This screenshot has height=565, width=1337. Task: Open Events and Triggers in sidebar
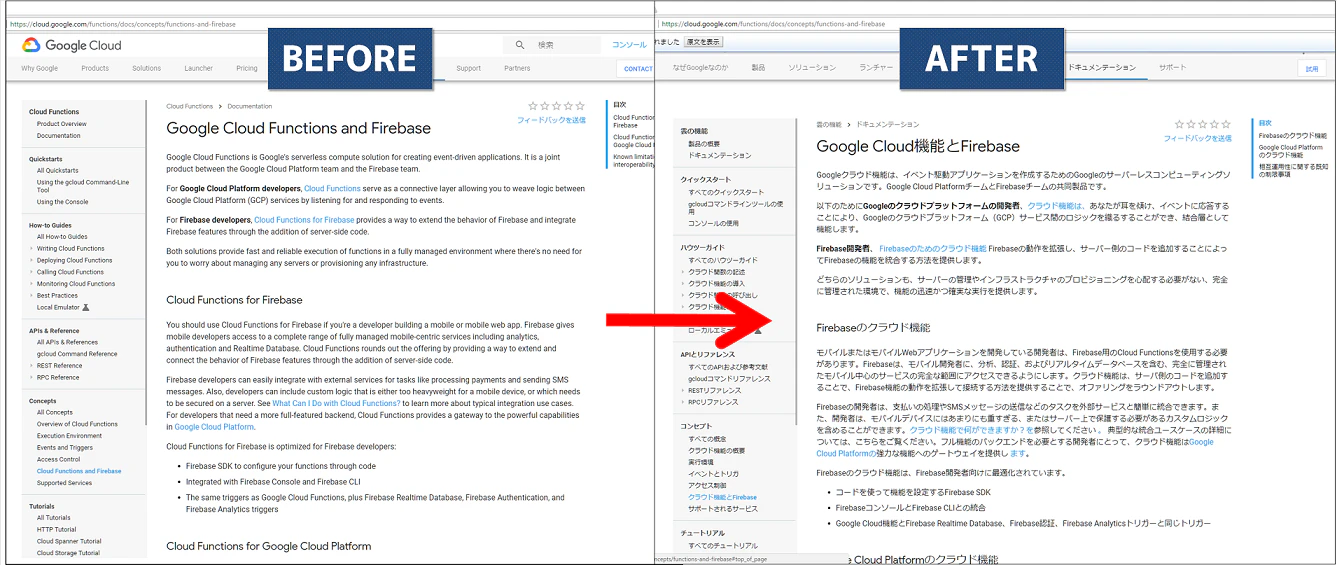tap(66, 448)
